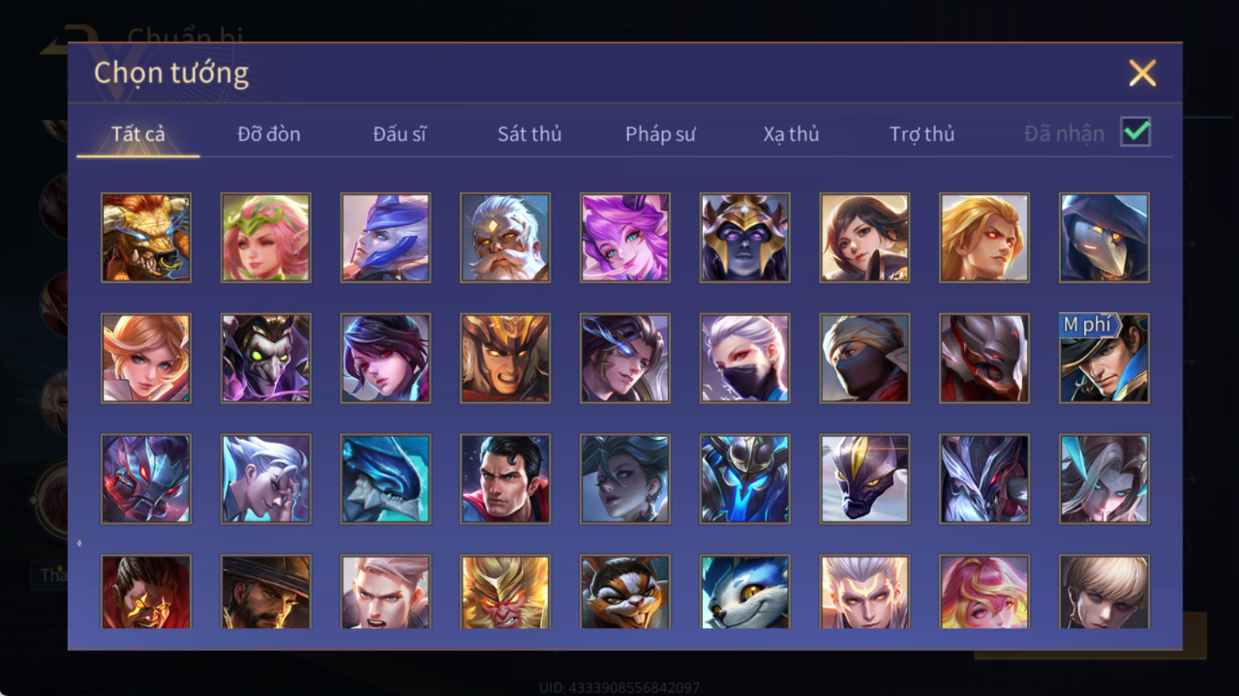Choose the purple-haired girl hero

pyautogui.click(x=625, y=238)
